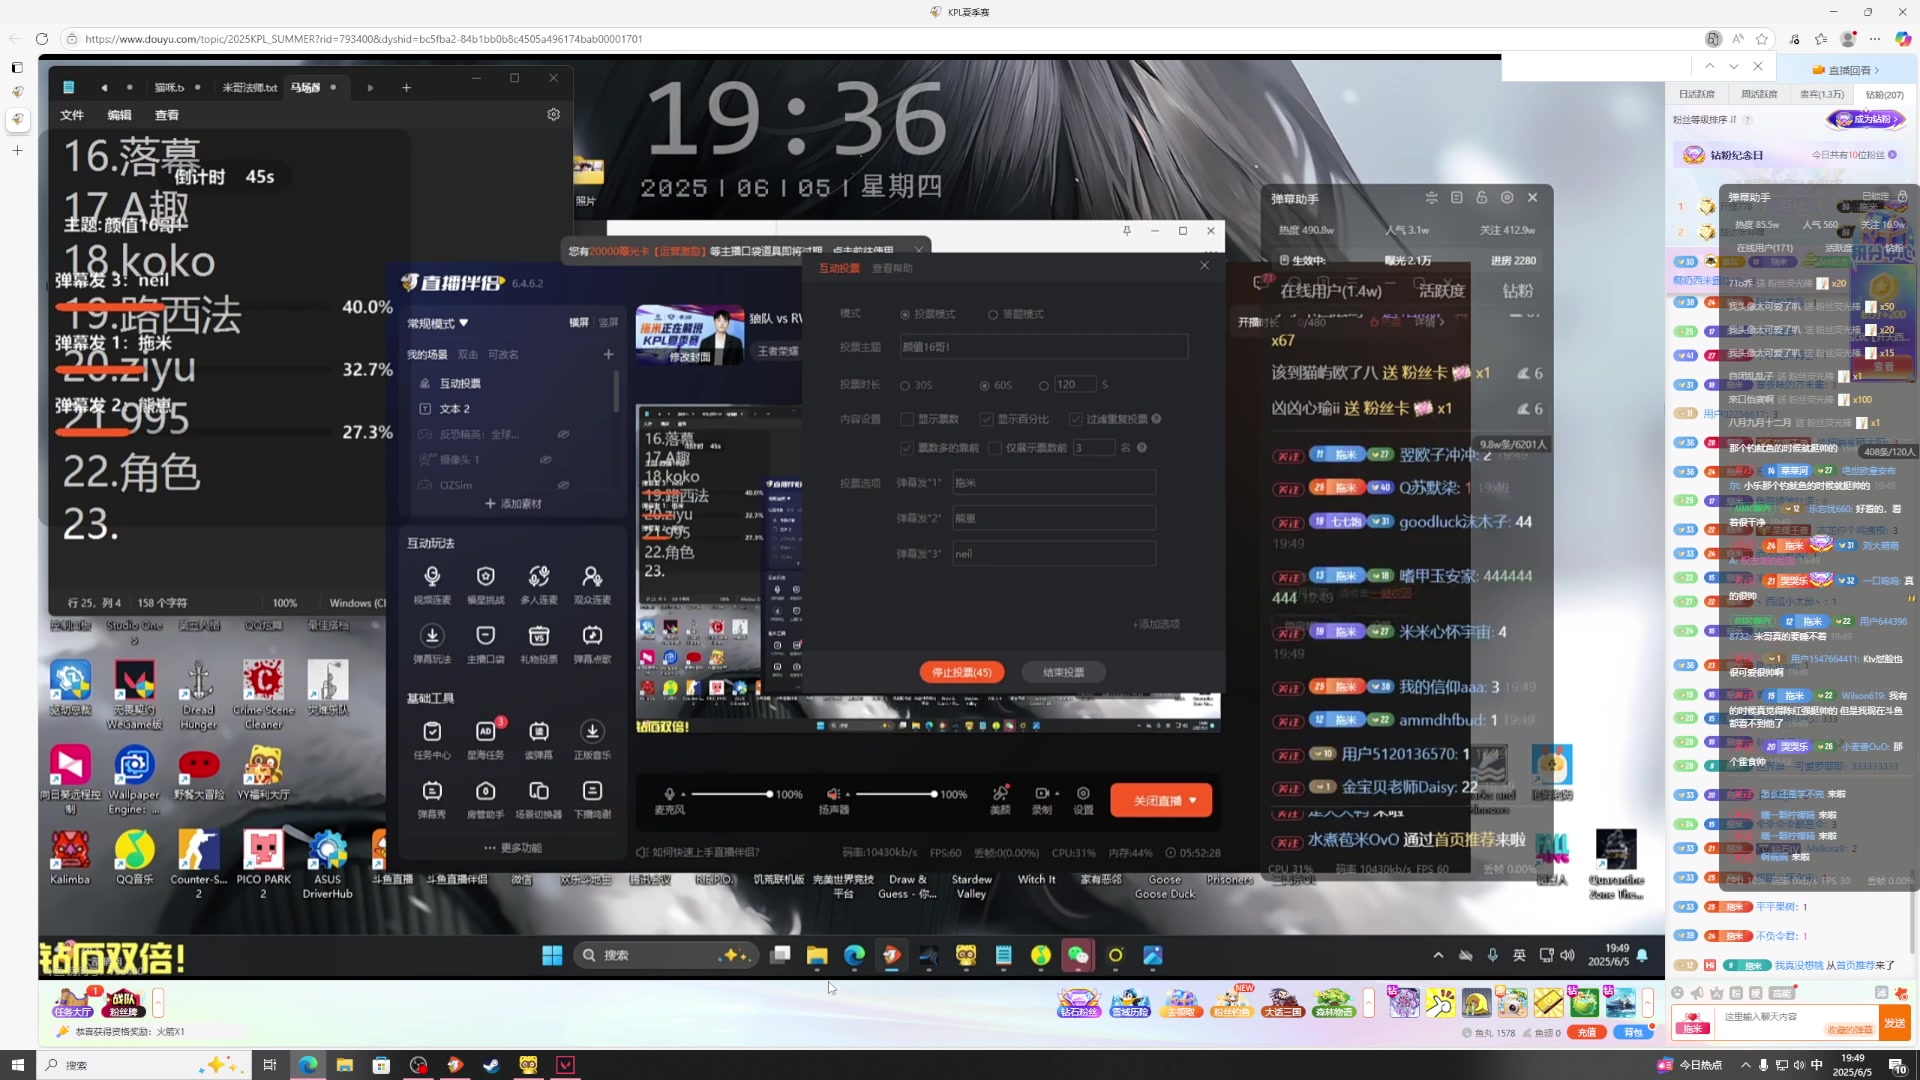Open File Explorer on the Windows taskbar
Screen dimensions: 1920x1080
[344, 1065]
